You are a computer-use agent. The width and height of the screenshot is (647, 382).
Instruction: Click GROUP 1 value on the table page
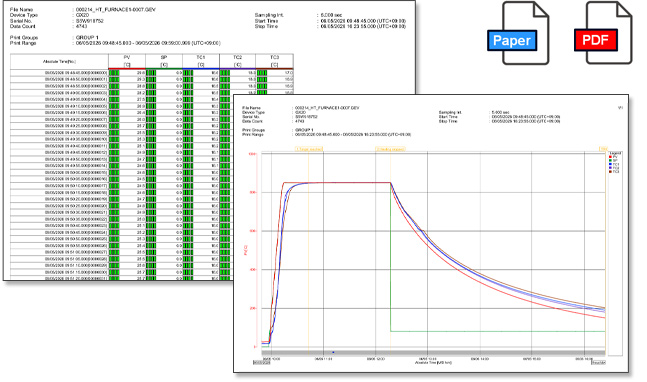tap(87, 38)
